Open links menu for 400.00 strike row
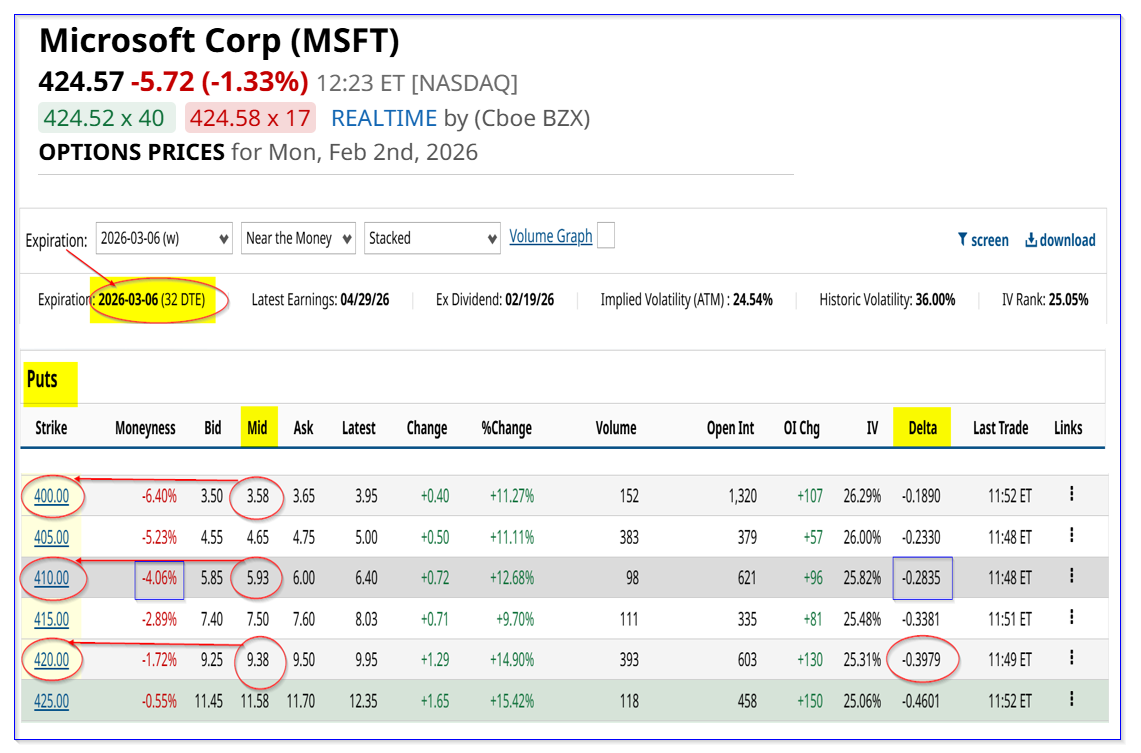Image resolution: width=1141 pixels, height=753 pixels. 1071,494
